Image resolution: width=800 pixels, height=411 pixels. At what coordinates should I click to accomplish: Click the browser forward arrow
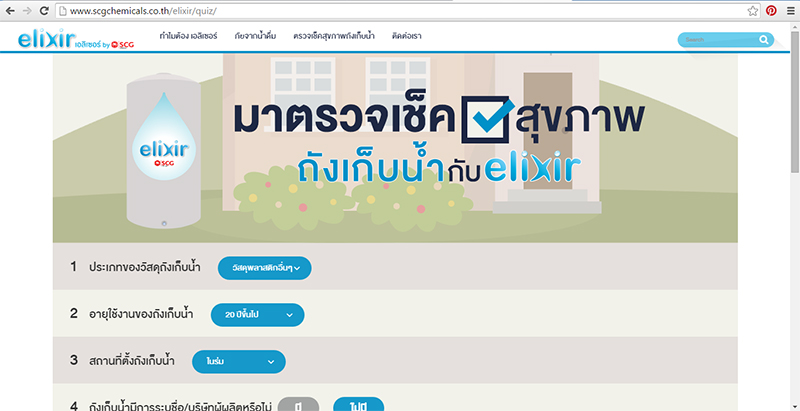click(x=25, y=10)
